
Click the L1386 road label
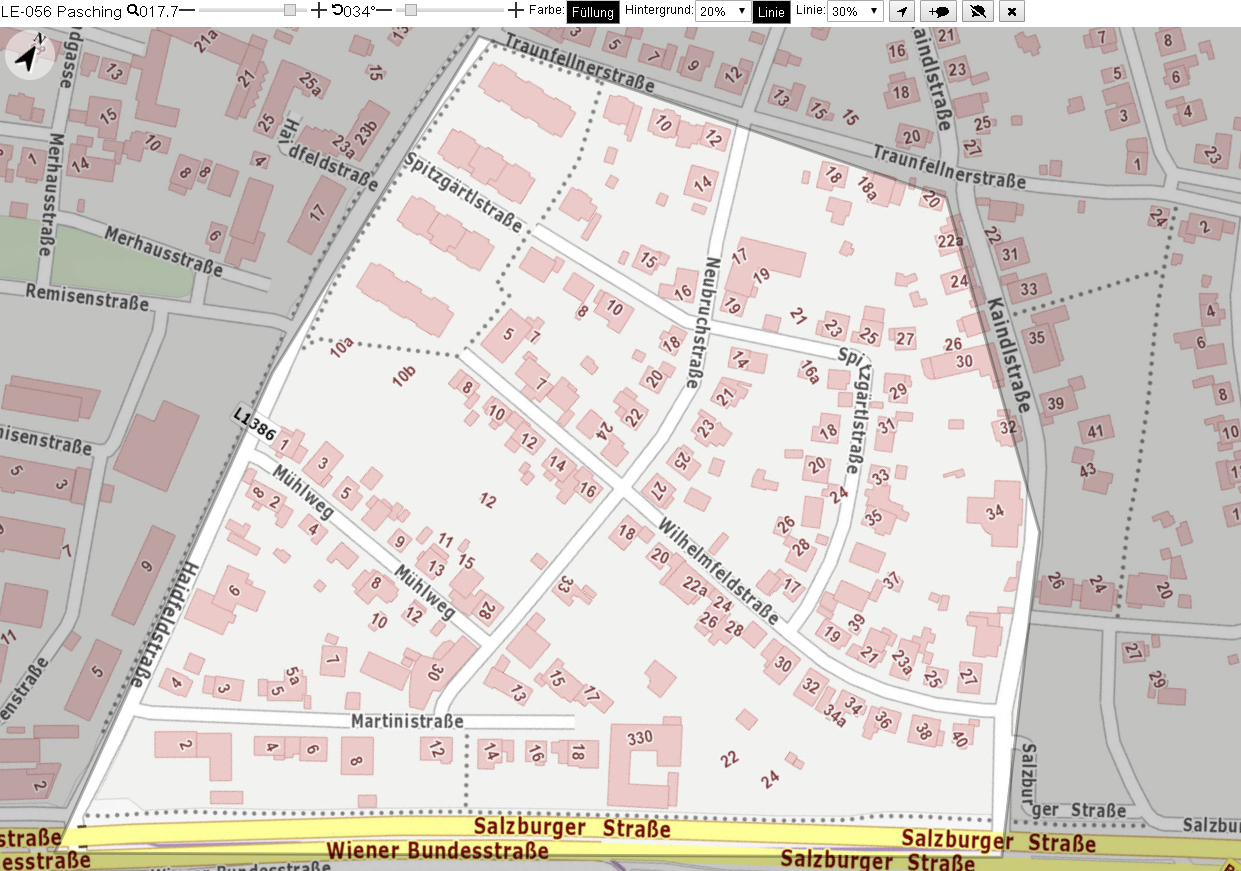(x=251, y=424)
